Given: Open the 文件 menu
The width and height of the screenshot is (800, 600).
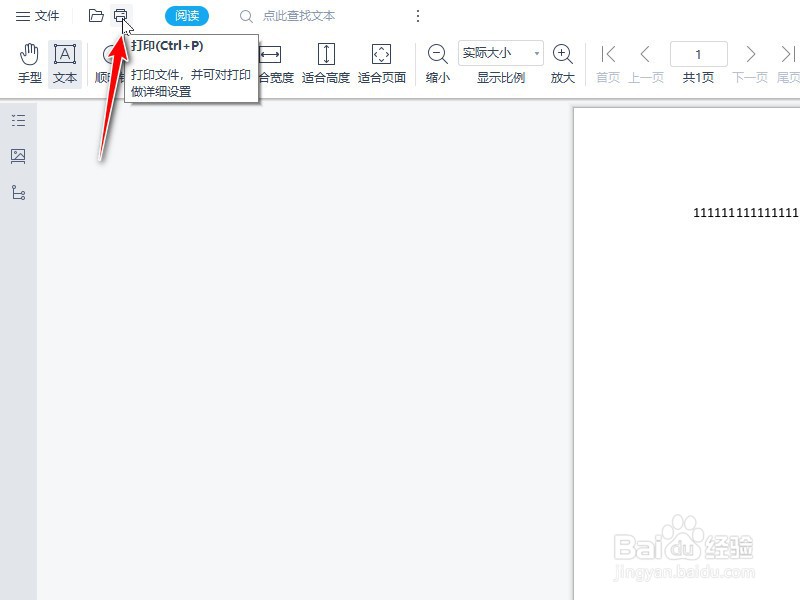Looking at the screenshot, I should pos(37,16).
